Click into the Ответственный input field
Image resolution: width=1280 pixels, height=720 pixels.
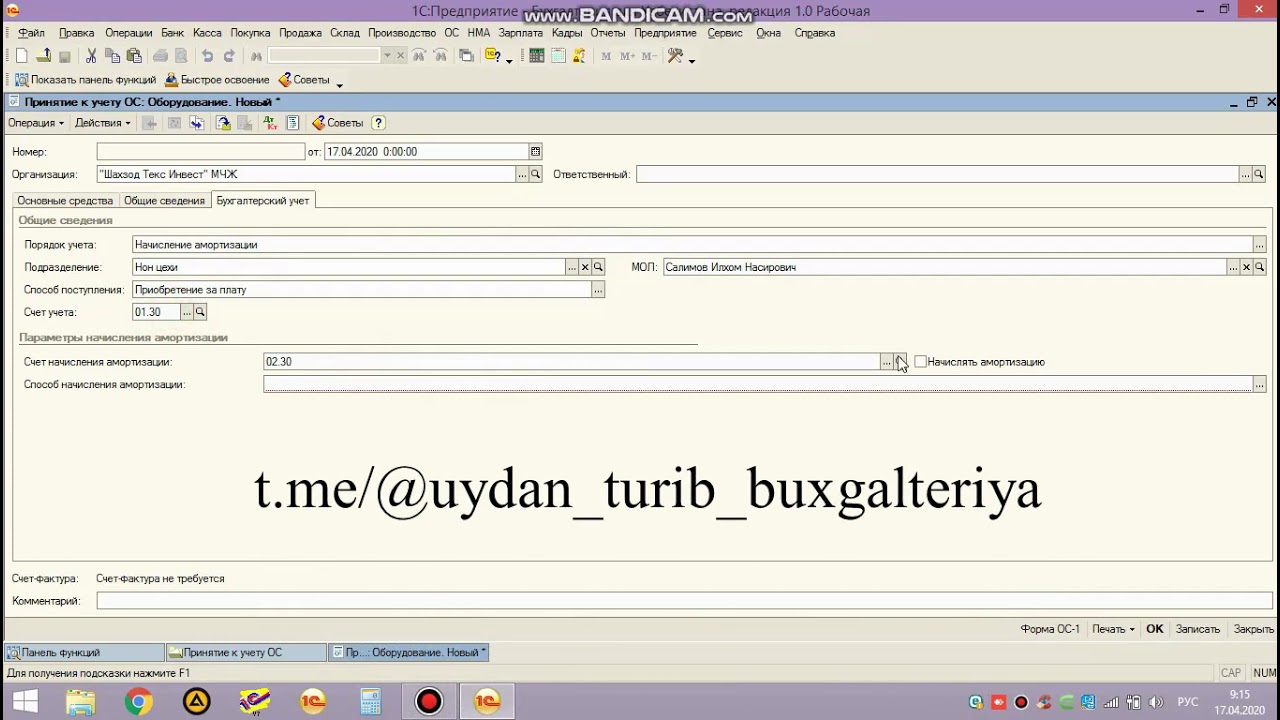[937, 174]
